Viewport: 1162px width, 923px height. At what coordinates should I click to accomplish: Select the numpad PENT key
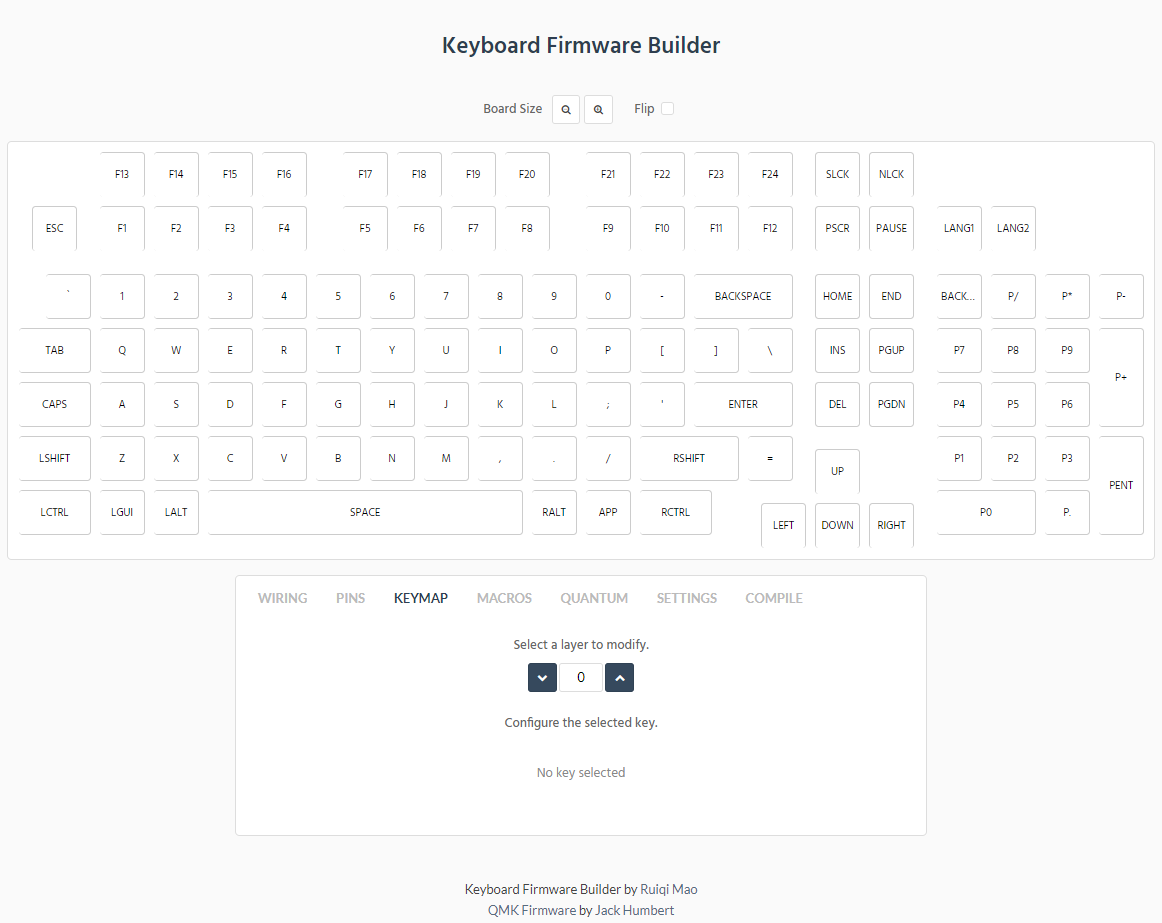coord(1121,485)
